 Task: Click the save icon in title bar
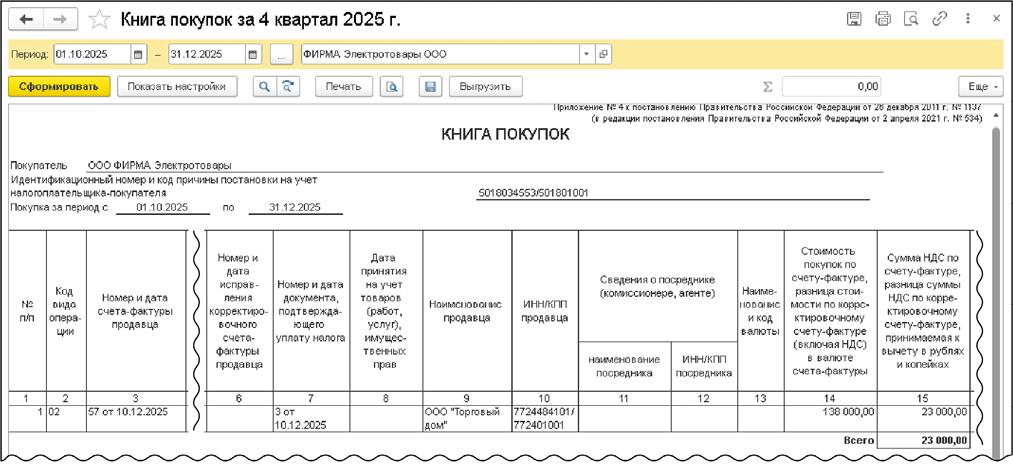tap(854, 19)
